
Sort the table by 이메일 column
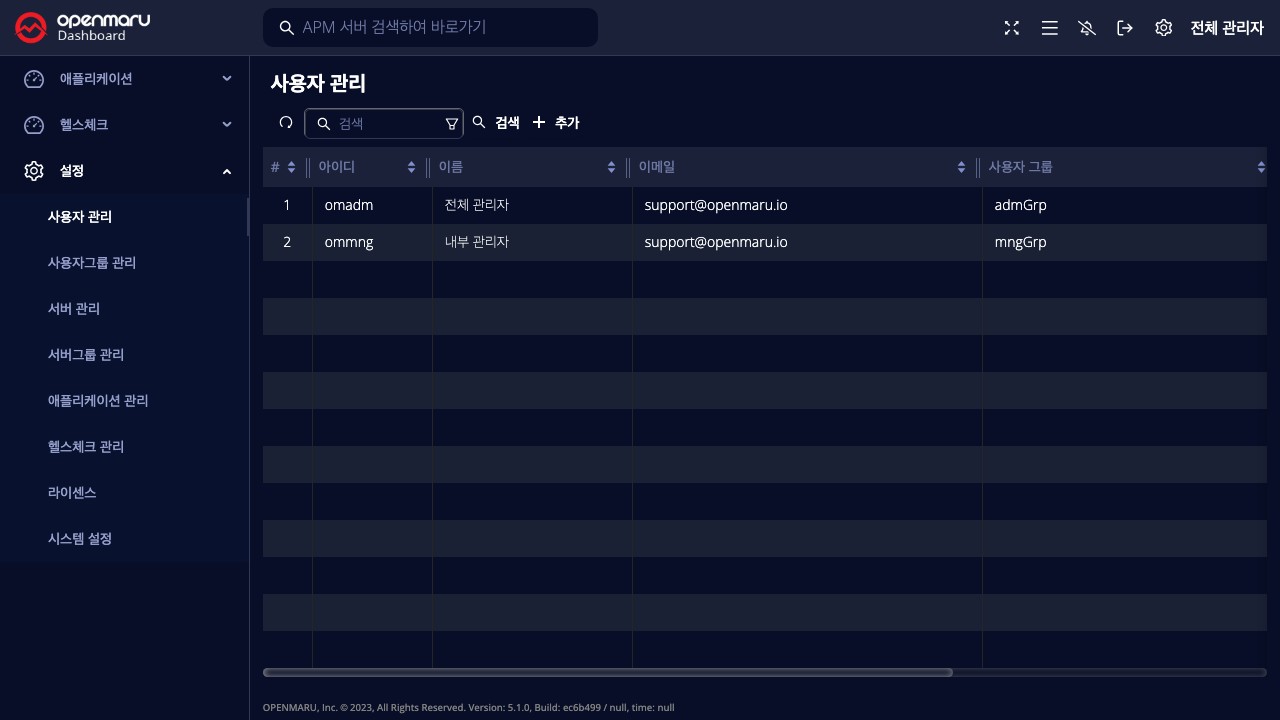[961, 167]
